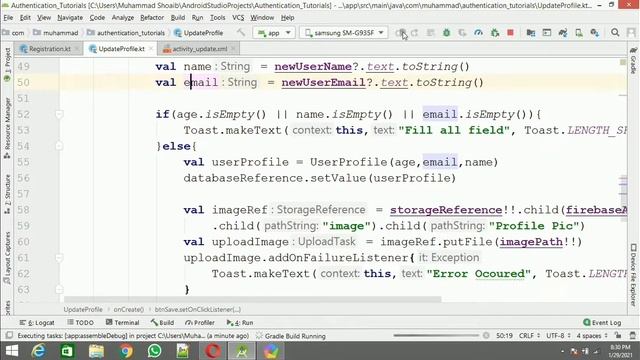This screenshot has height=360, width=640.
Task: Sync project with Gradle files
Action: [x=563, y=33]
